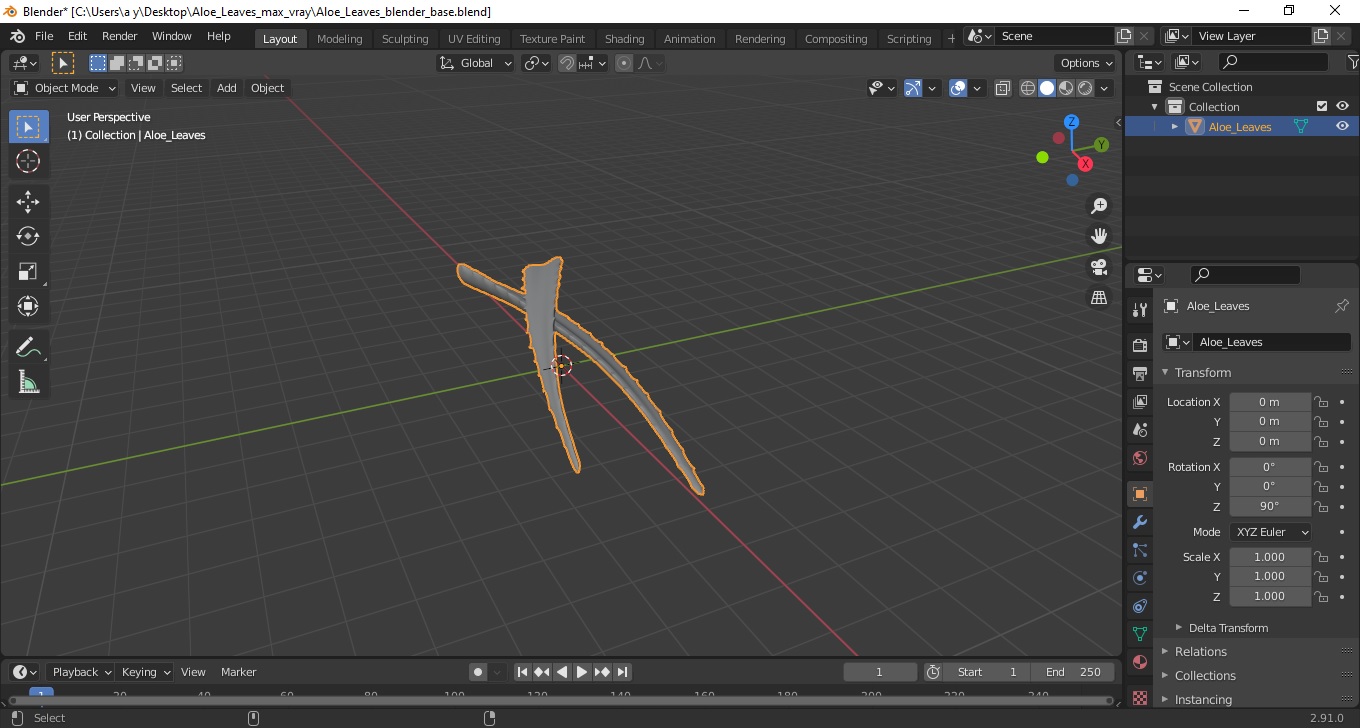Click play animation button
The width and height of the screenshot is (1360, 728).
[582, 672]
